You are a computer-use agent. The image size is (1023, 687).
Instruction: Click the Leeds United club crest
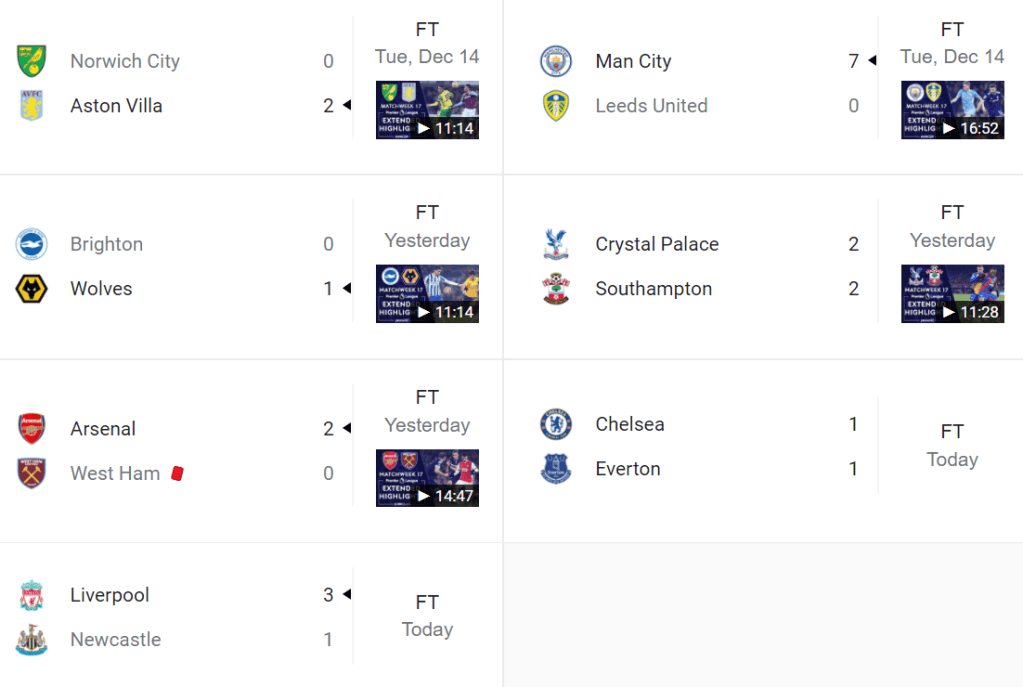click(x=556, y=106)
